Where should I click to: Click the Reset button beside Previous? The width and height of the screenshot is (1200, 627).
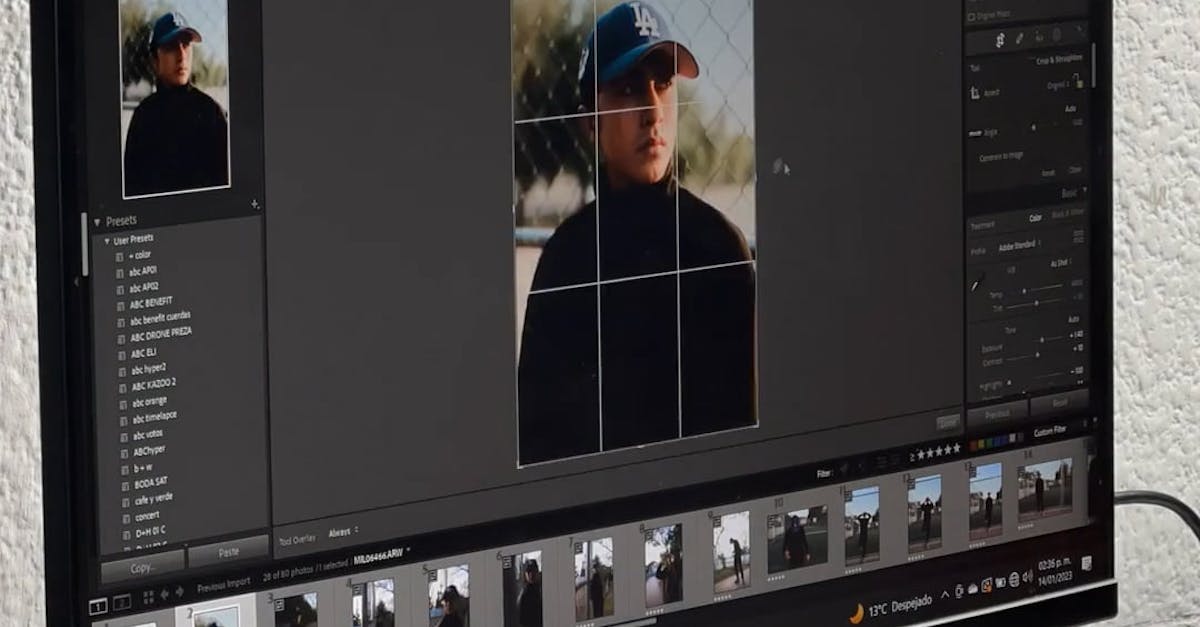click(1060, 401)
